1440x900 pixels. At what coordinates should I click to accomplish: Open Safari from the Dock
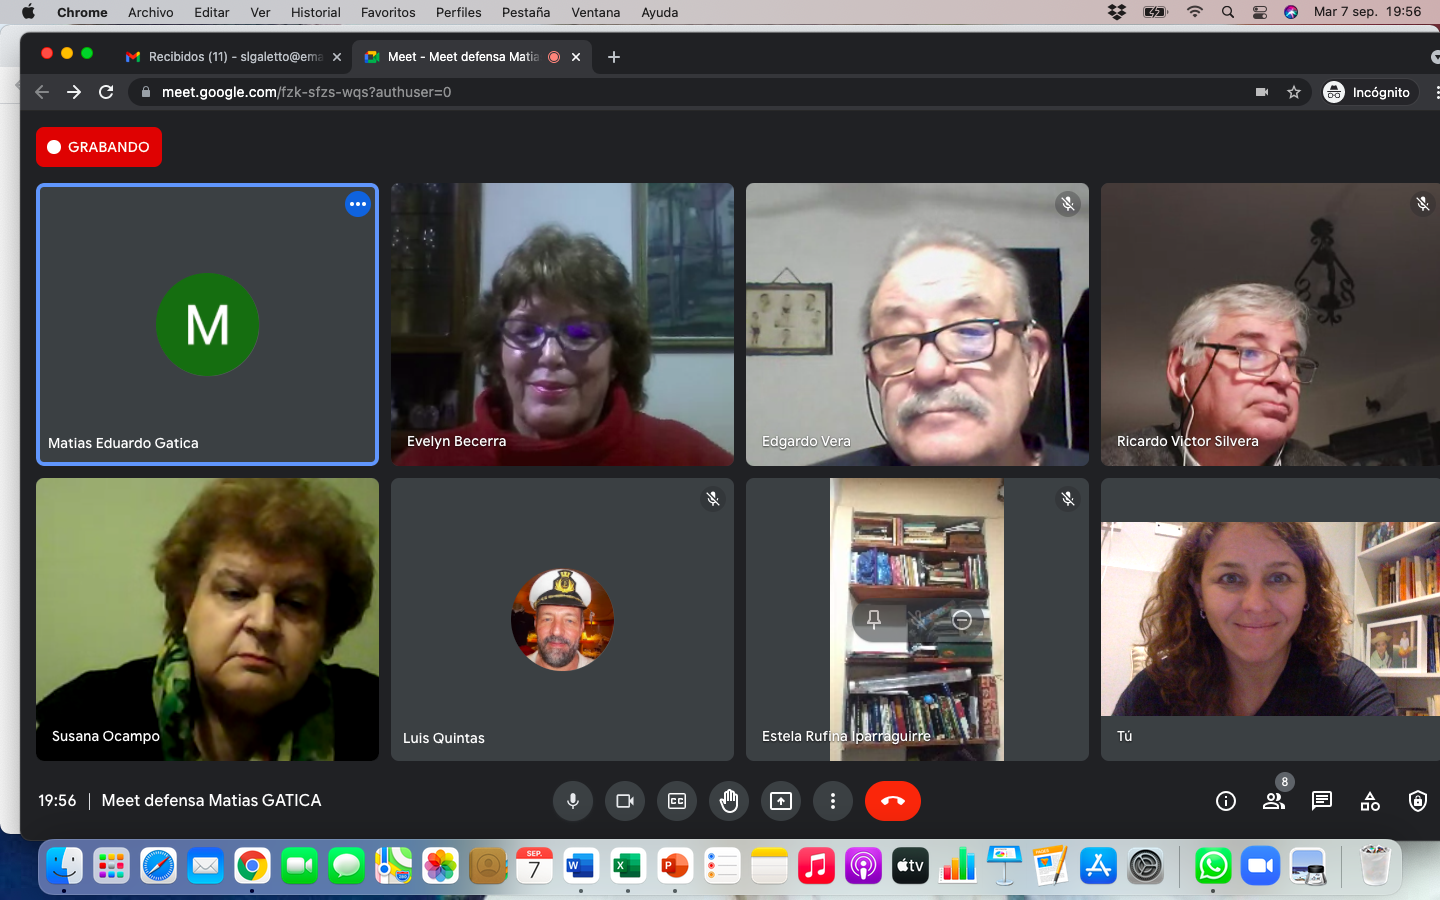coord(158,865)
